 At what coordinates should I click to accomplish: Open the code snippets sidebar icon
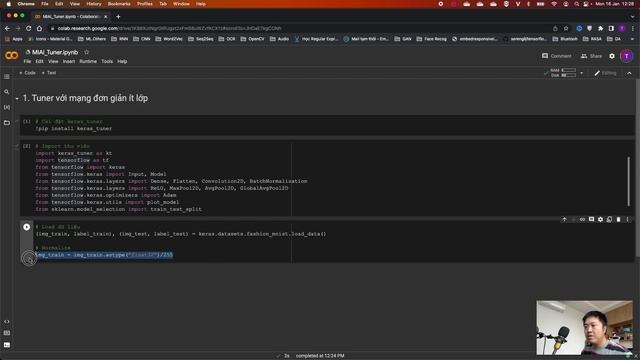click(7, 322)
